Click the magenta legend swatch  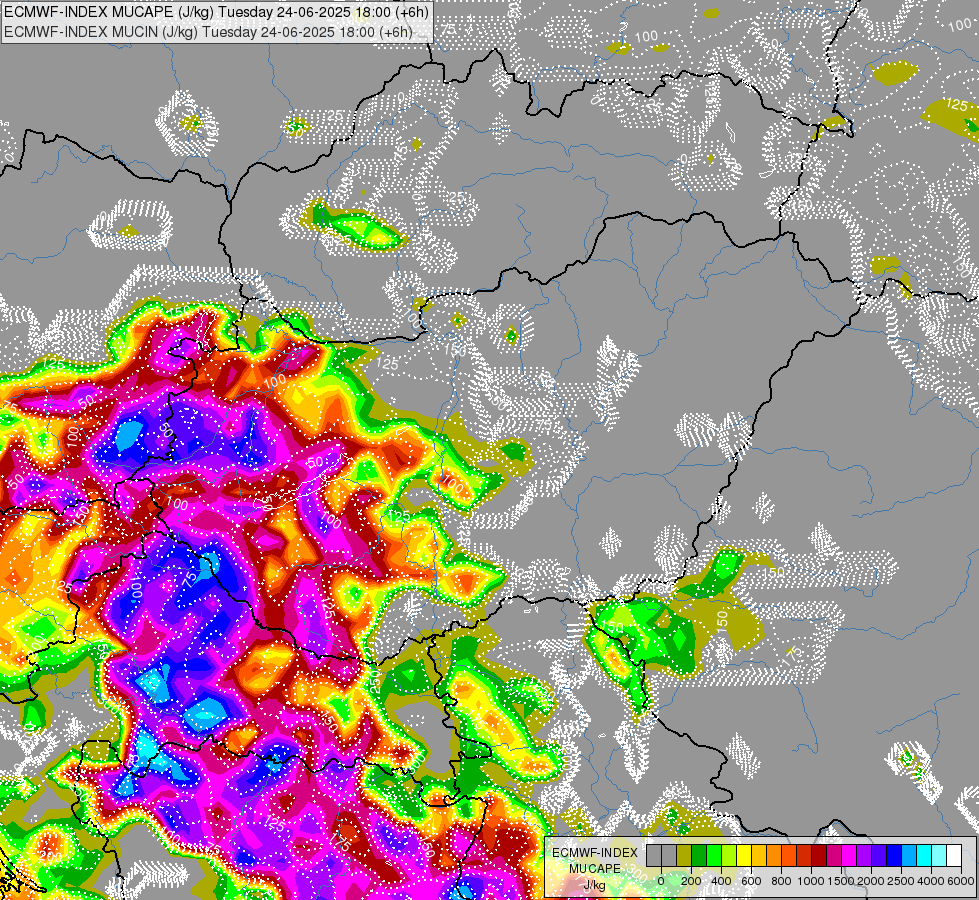click(x=849, y=856)
